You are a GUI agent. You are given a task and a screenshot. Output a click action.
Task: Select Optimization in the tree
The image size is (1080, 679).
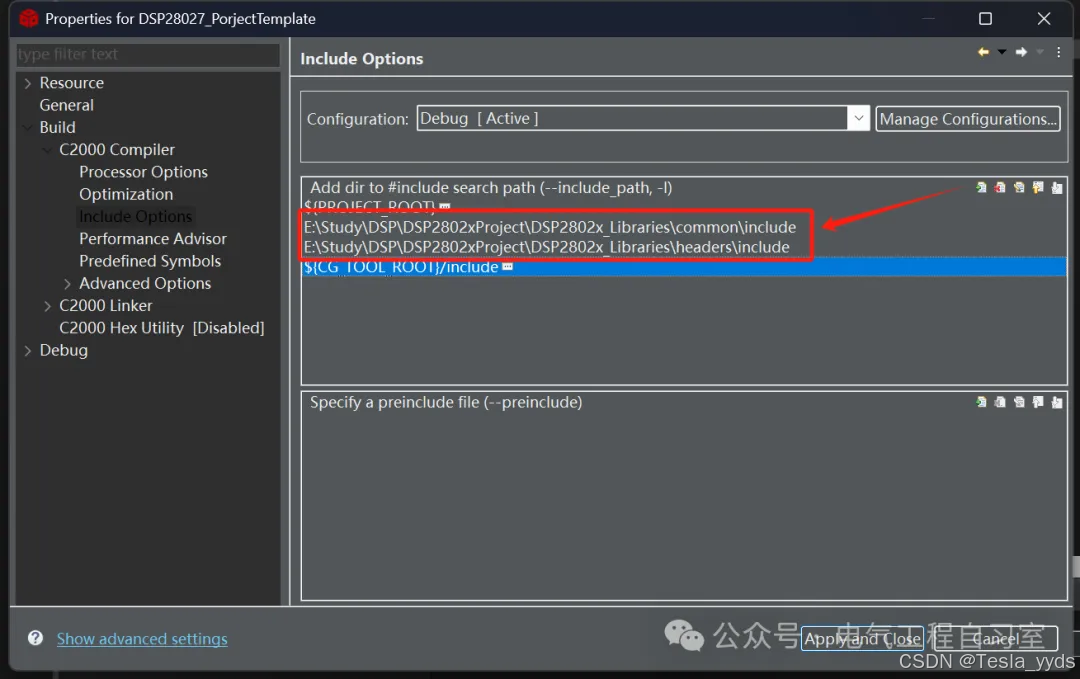(126, 194)
